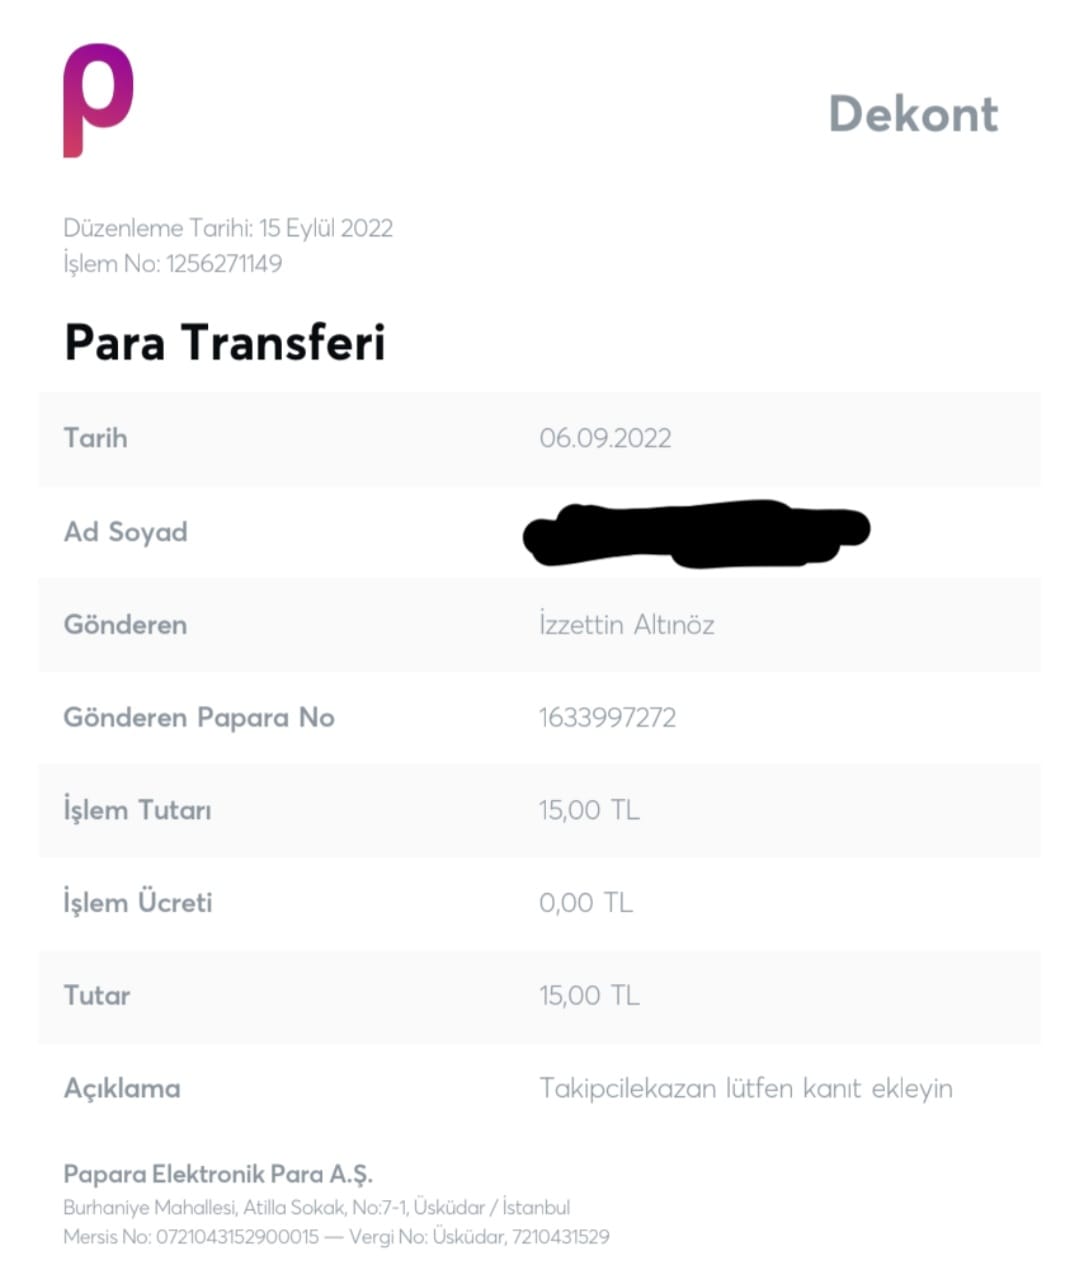Click the Gönderen Papara No 1633997272
Viewport: 1080px width, 1283px height.
(607, 718)
